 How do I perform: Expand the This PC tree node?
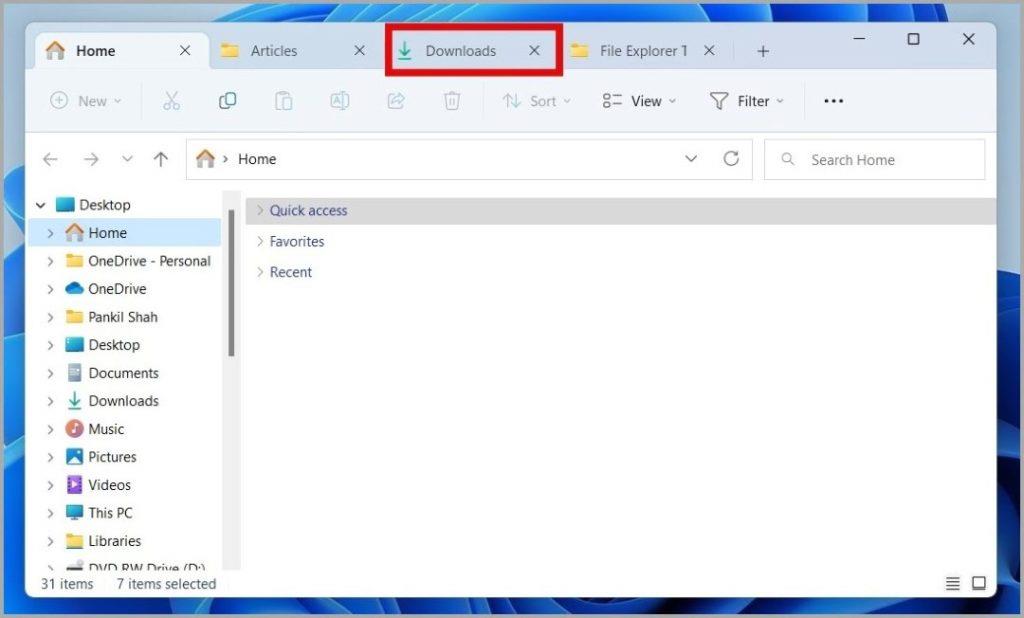50,513
